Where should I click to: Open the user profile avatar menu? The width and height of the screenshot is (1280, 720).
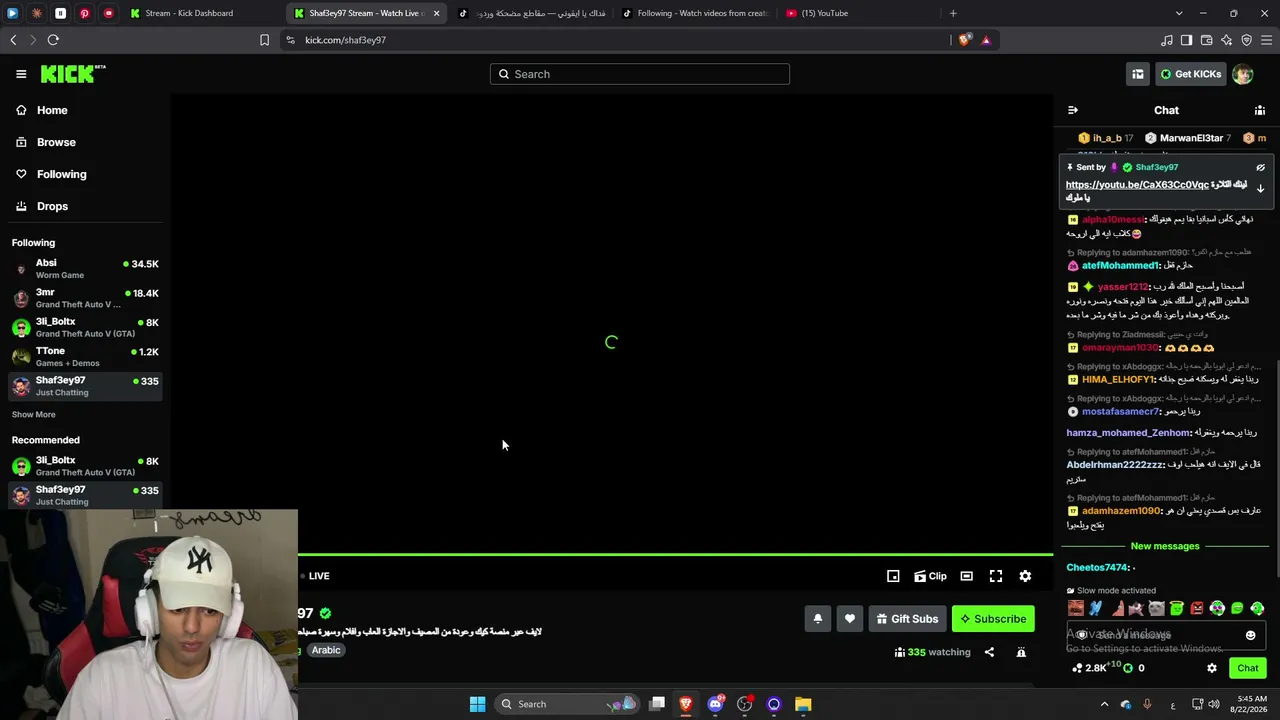coord(1242,74)
